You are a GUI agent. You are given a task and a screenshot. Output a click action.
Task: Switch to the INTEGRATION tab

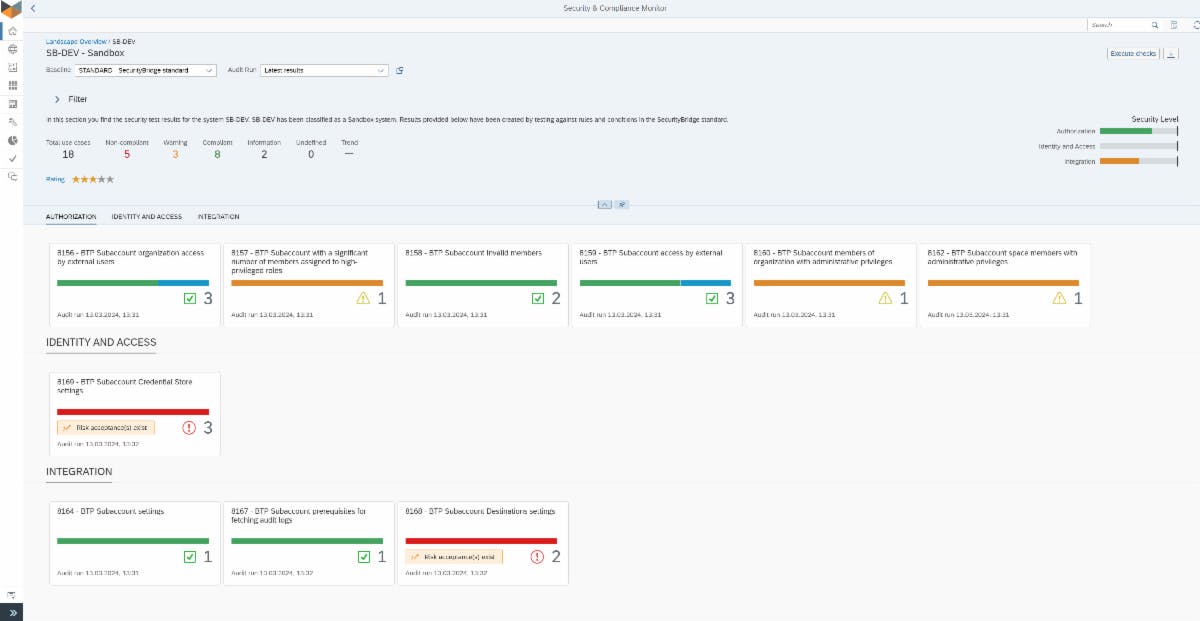220,216
